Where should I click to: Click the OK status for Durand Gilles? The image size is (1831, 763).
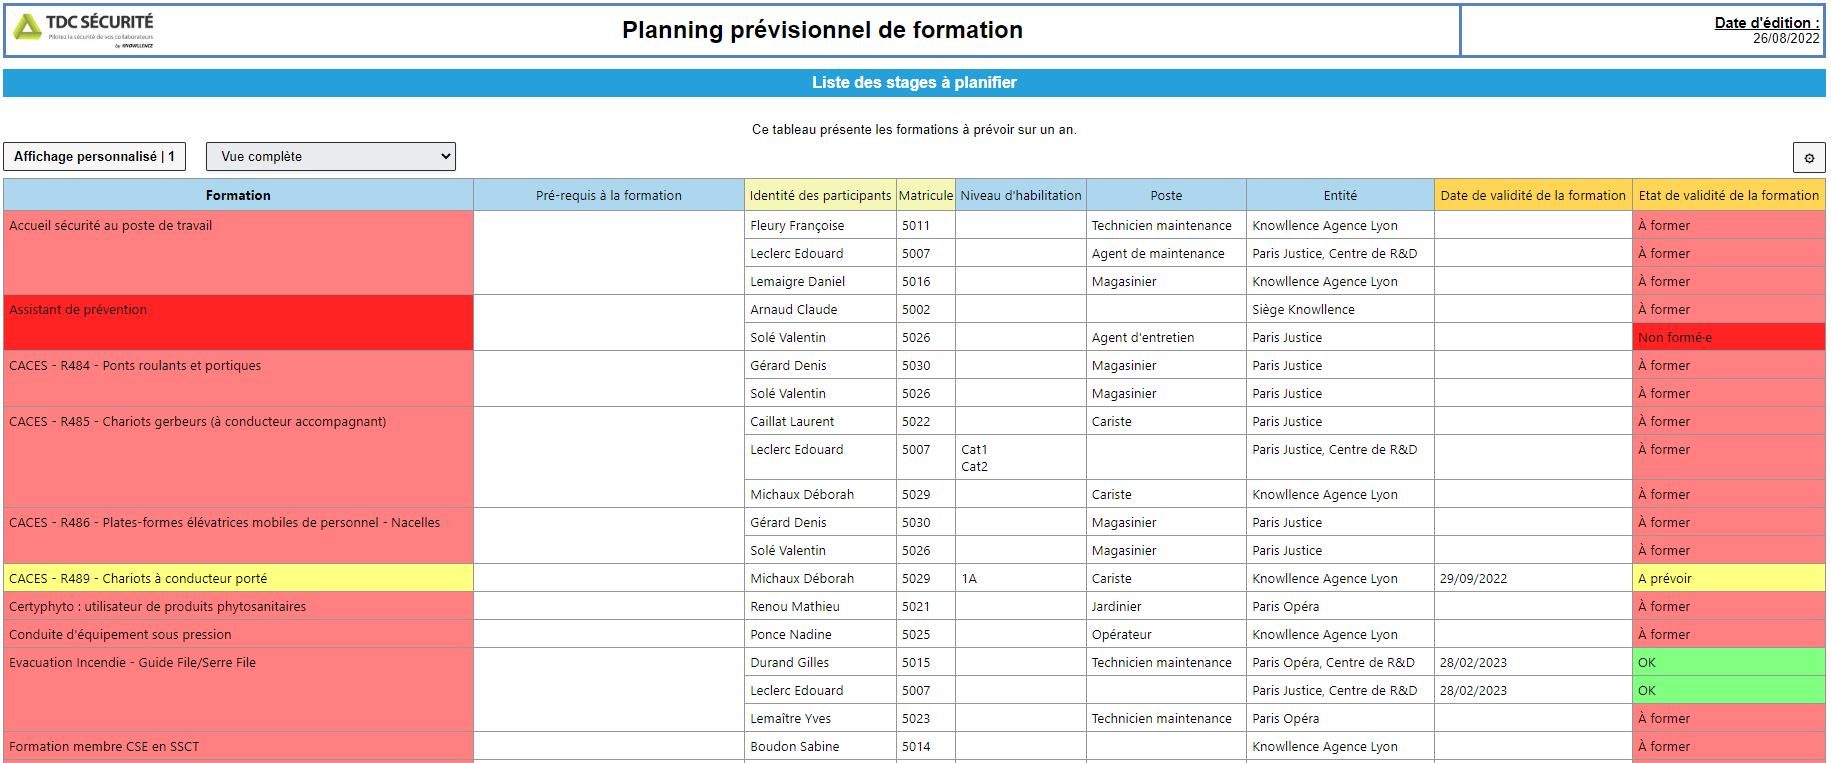coord(1729,662)
